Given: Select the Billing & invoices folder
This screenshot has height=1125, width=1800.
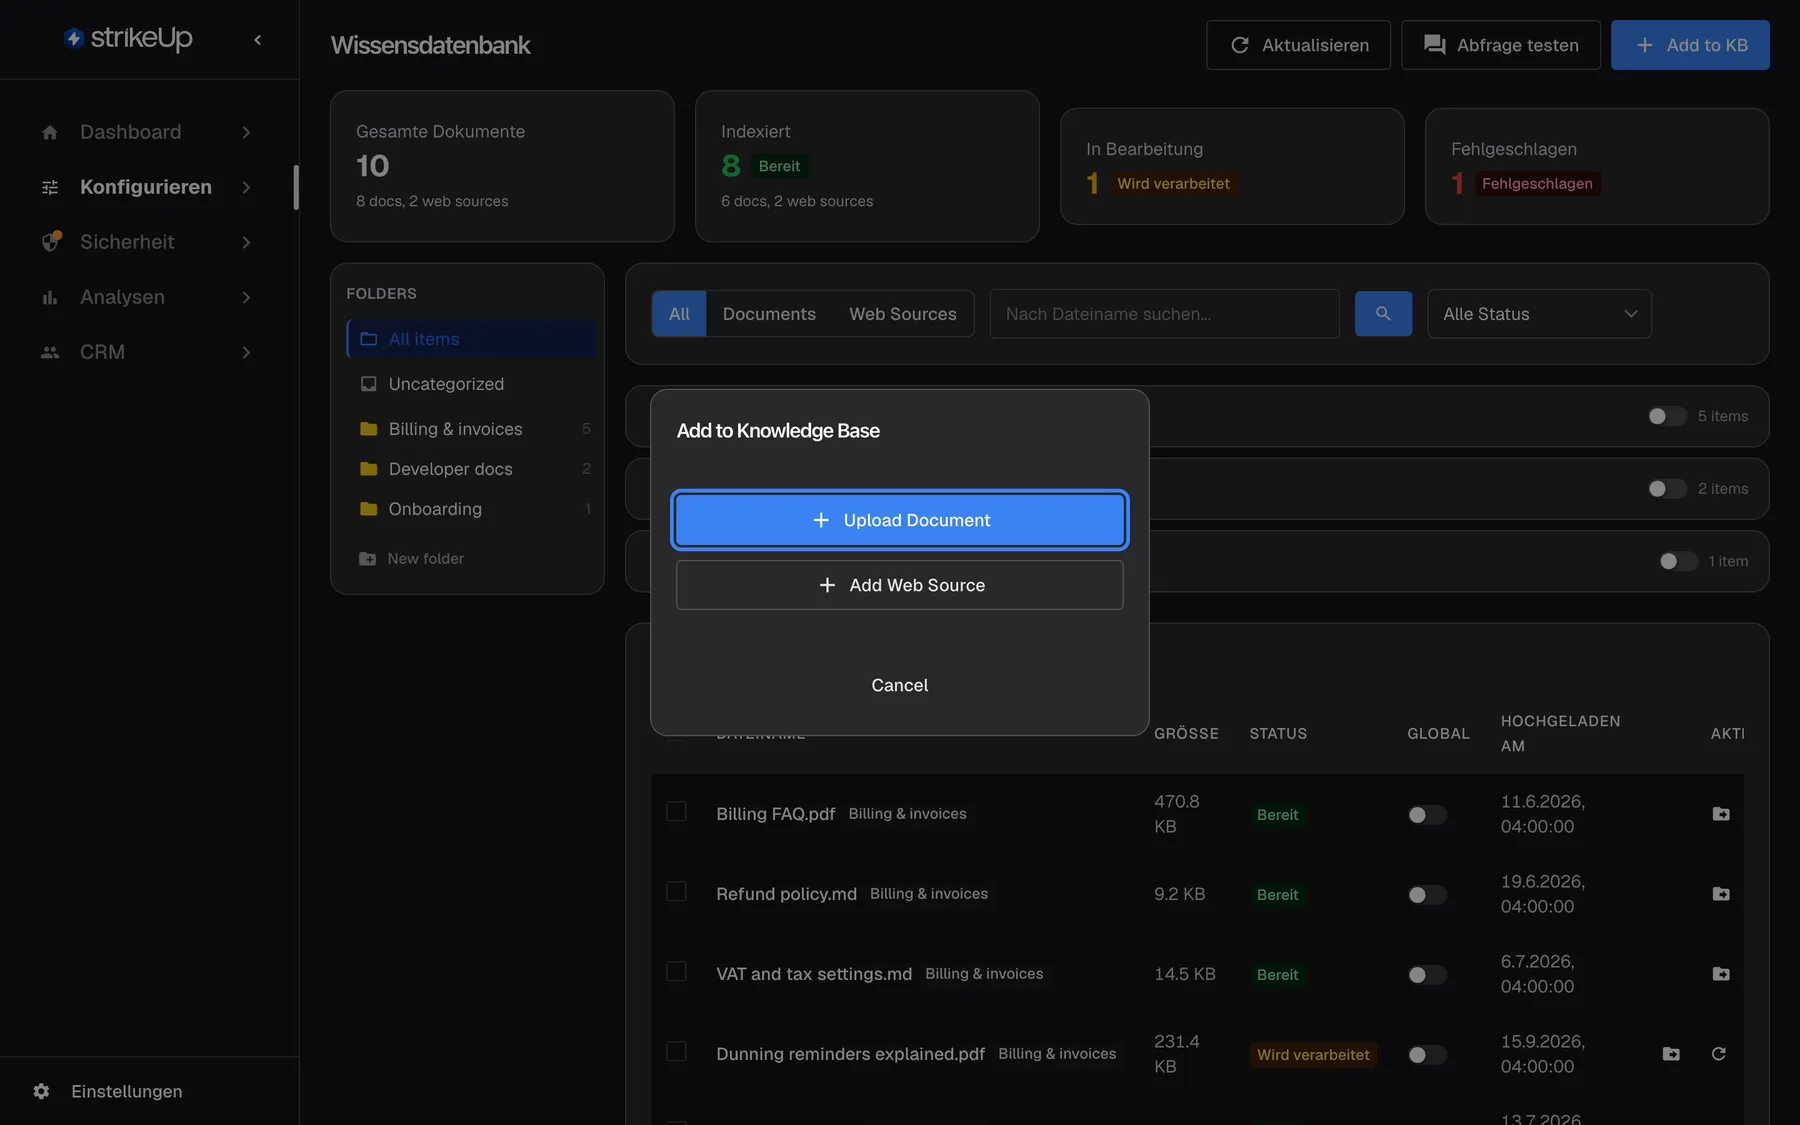Looking at the screenshot, I should (471, 429).
